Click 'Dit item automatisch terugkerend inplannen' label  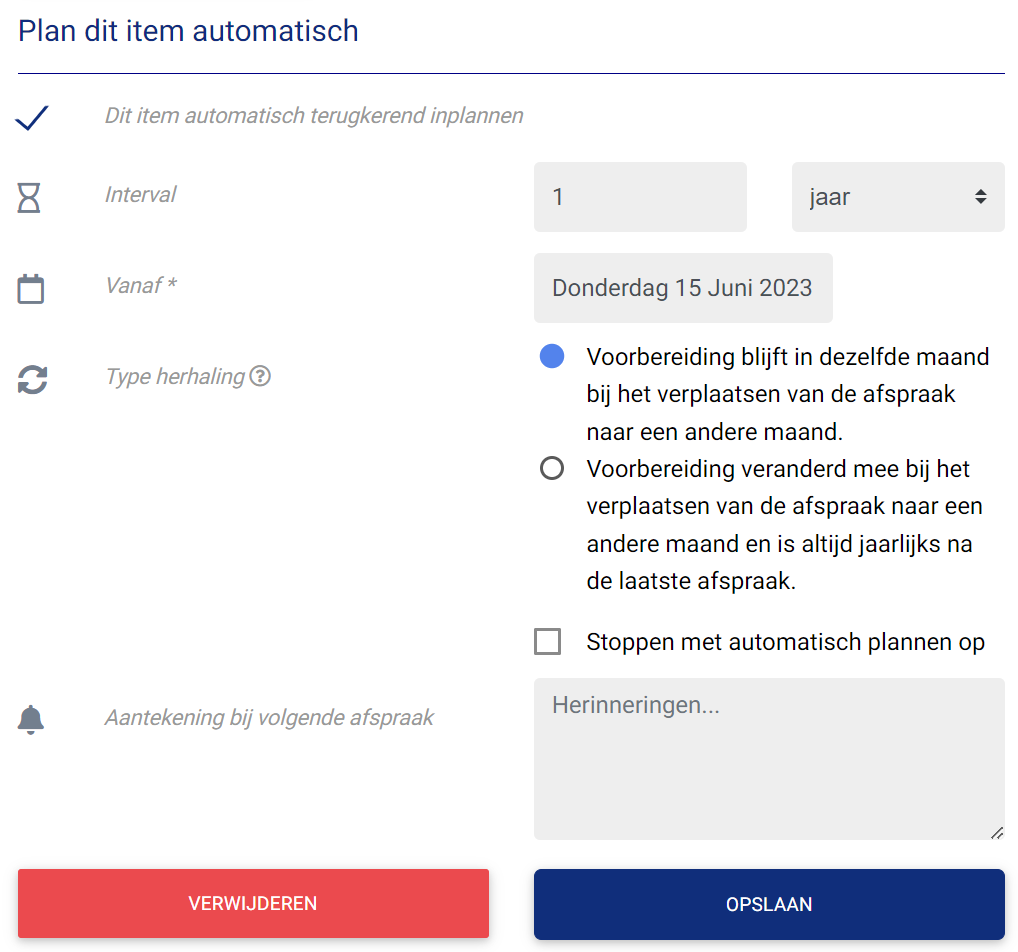pyautogui.click(x=314, y=116)
